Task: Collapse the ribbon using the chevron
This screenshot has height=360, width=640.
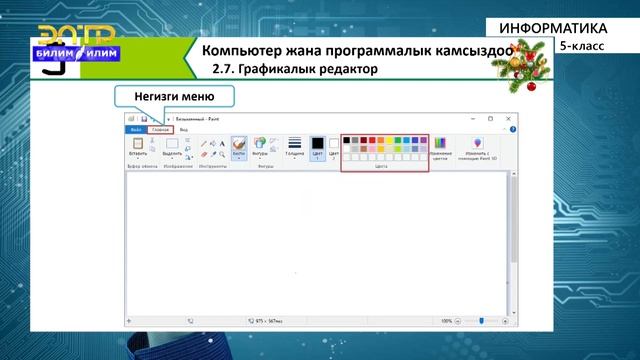Action: 504,129
